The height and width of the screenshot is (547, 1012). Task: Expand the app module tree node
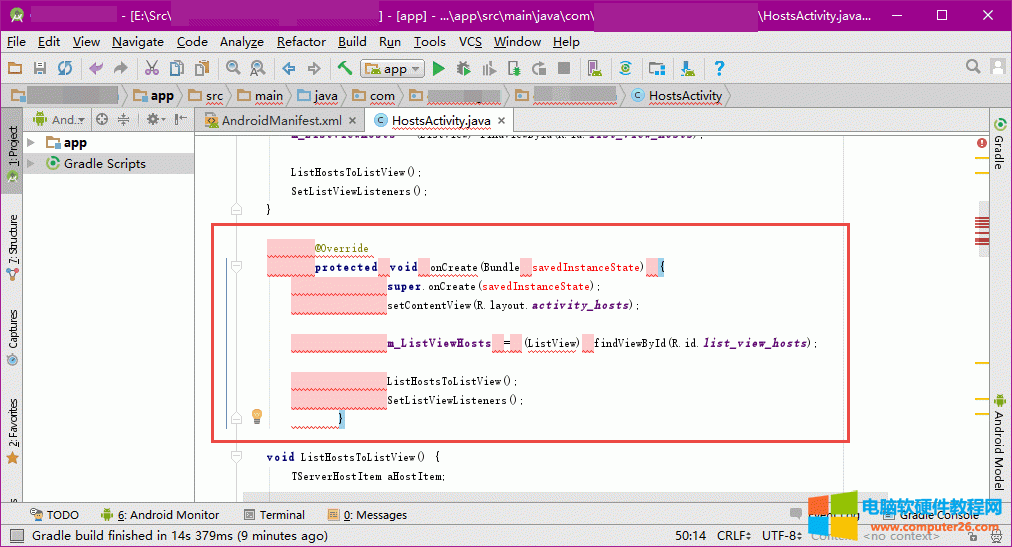tap(31, 143)
